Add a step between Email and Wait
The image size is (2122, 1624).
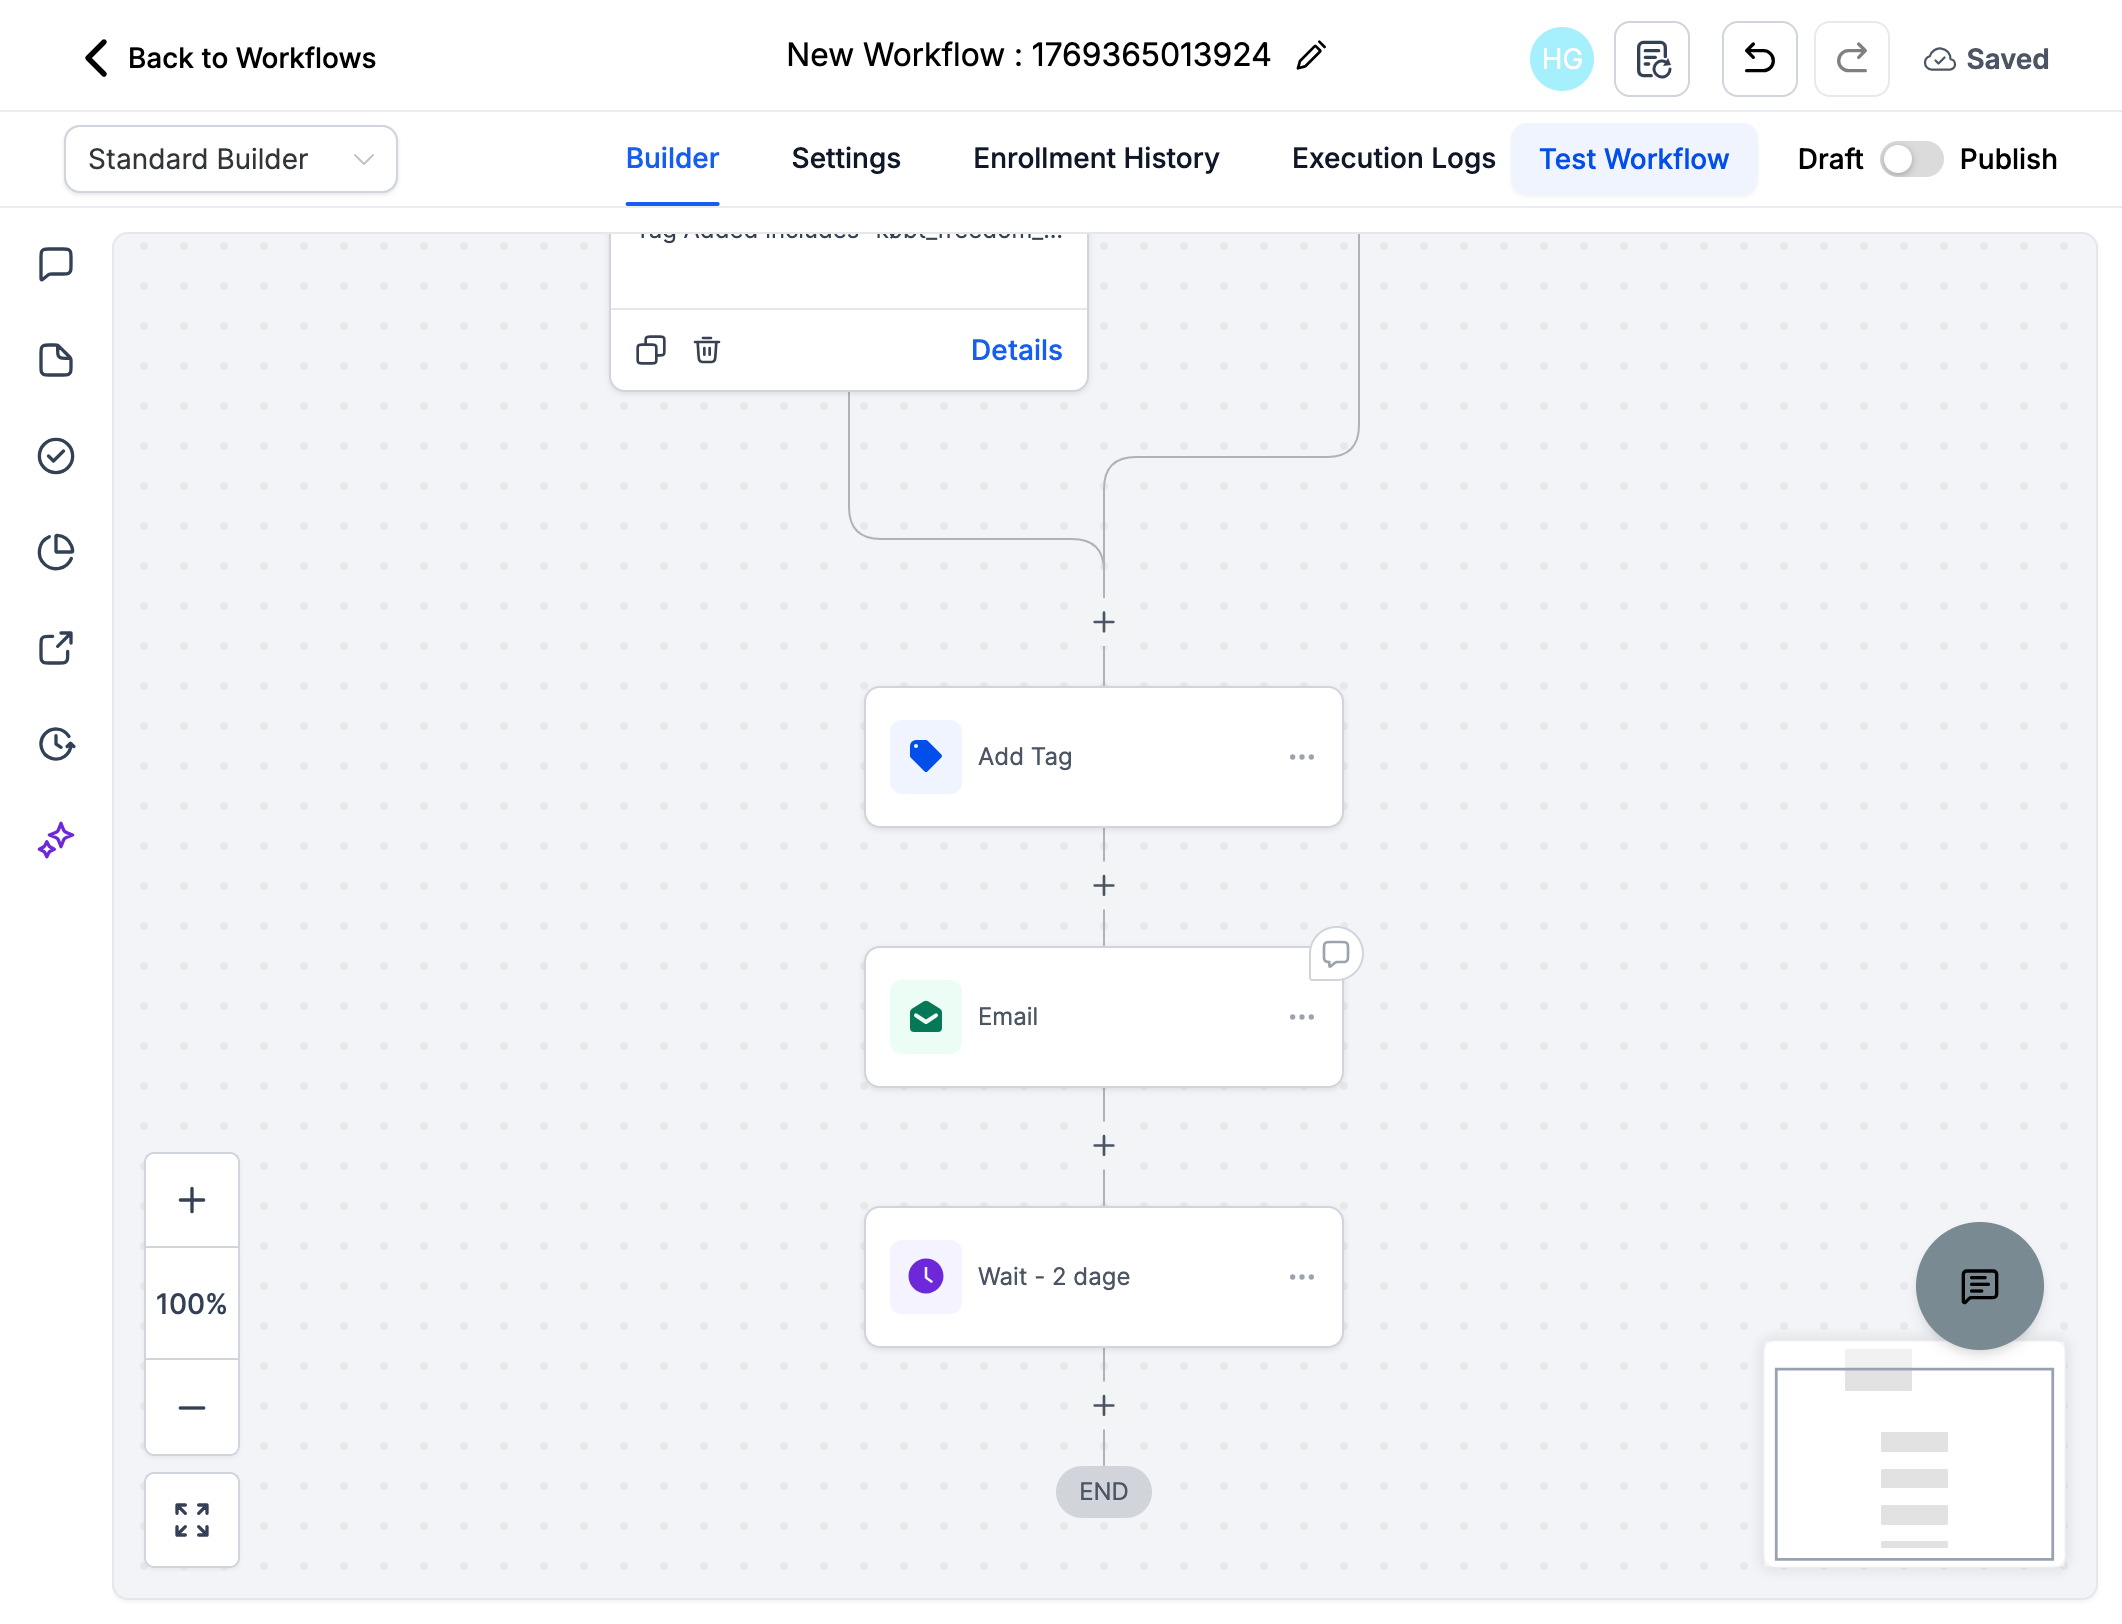[x=1104, y=1146]
